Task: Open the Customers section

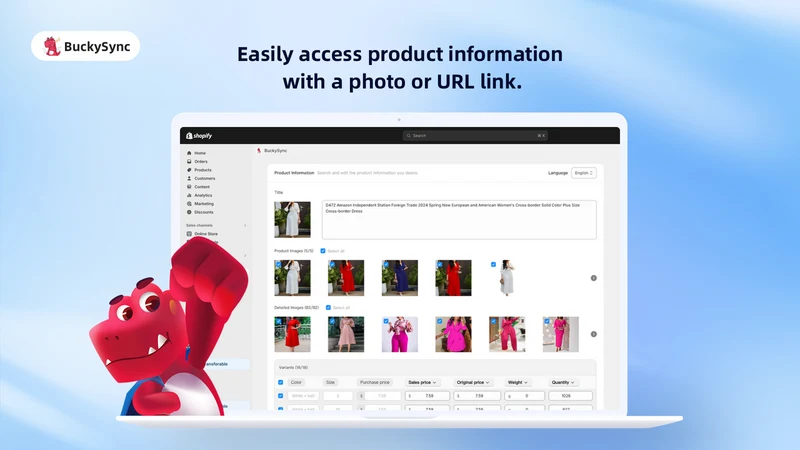Action: click(x=205, y=179)
